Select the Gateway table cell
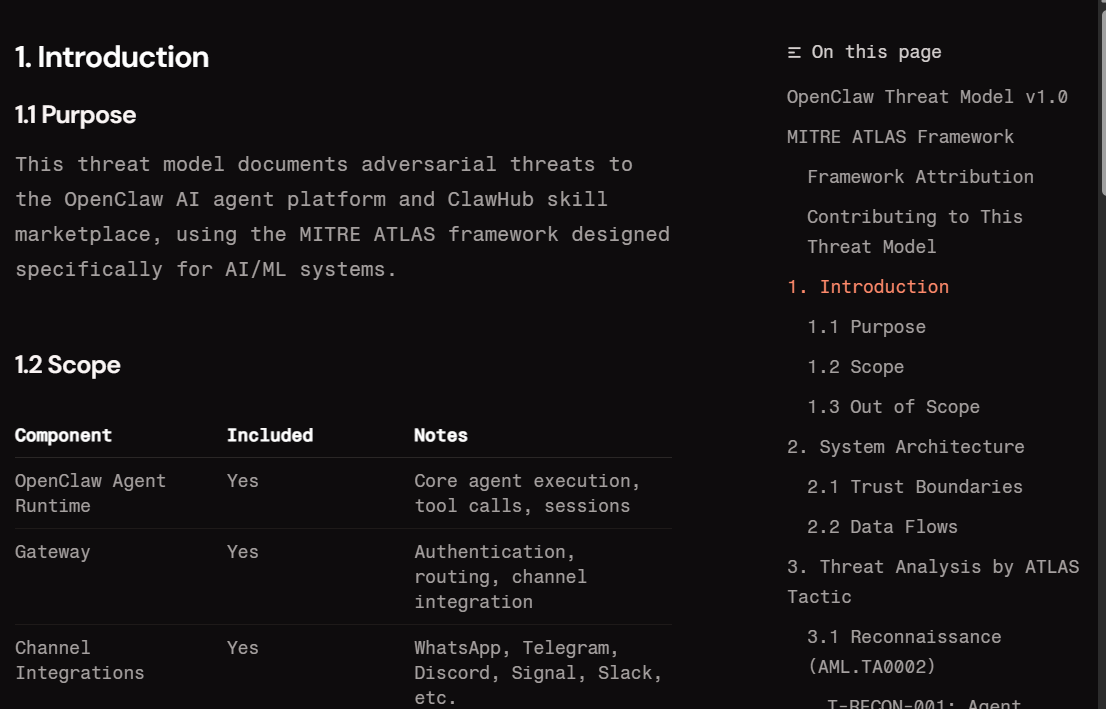This screenshot has width=1106, height=709. [x=52, y=552]
